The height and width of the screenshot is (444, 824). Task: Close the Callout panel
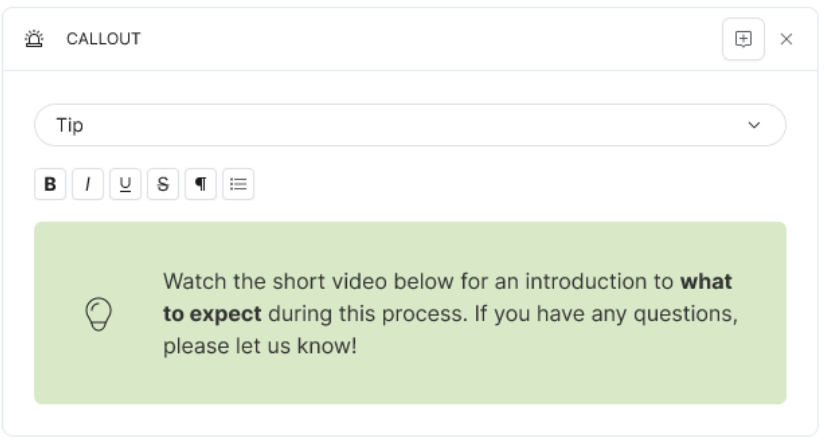(x=786, y=39)
